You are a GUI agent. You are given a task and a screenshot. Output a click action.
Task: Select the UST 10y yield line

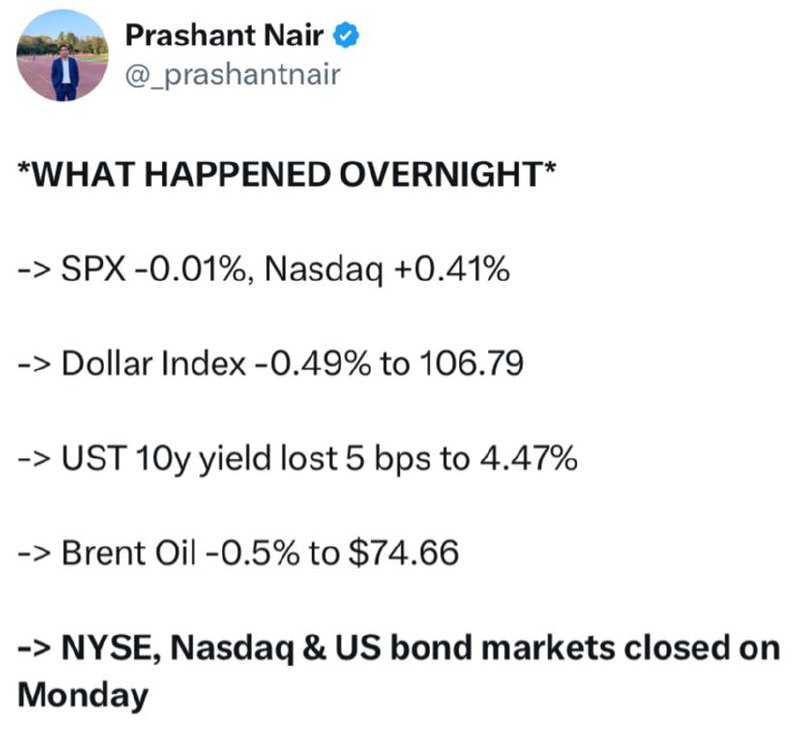pos(297,458)
